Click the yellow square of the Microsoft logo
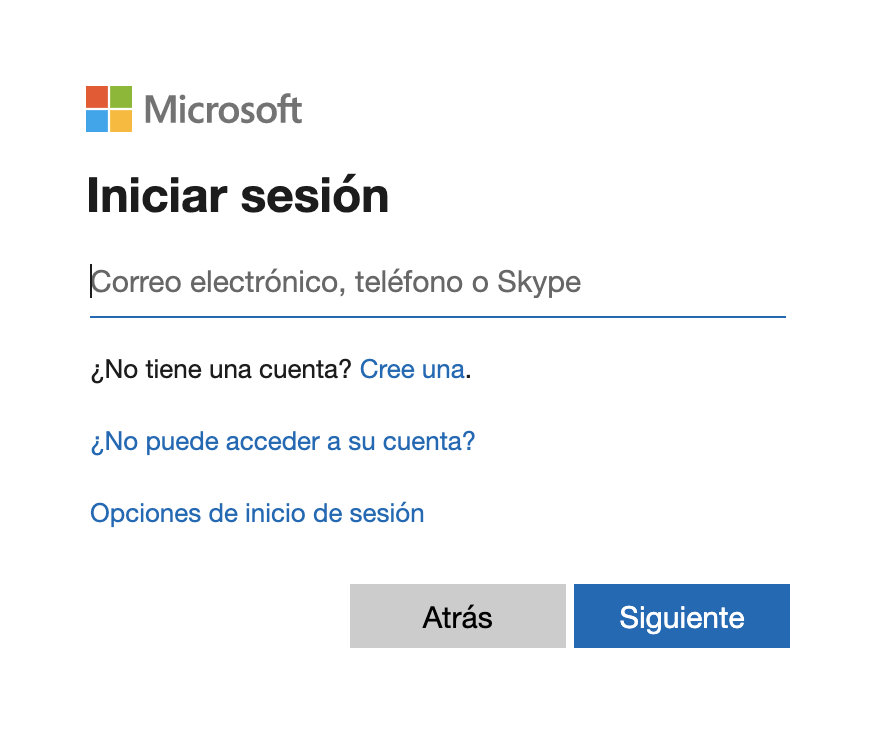This screenshot has width=872, height=730. [121, 121]
